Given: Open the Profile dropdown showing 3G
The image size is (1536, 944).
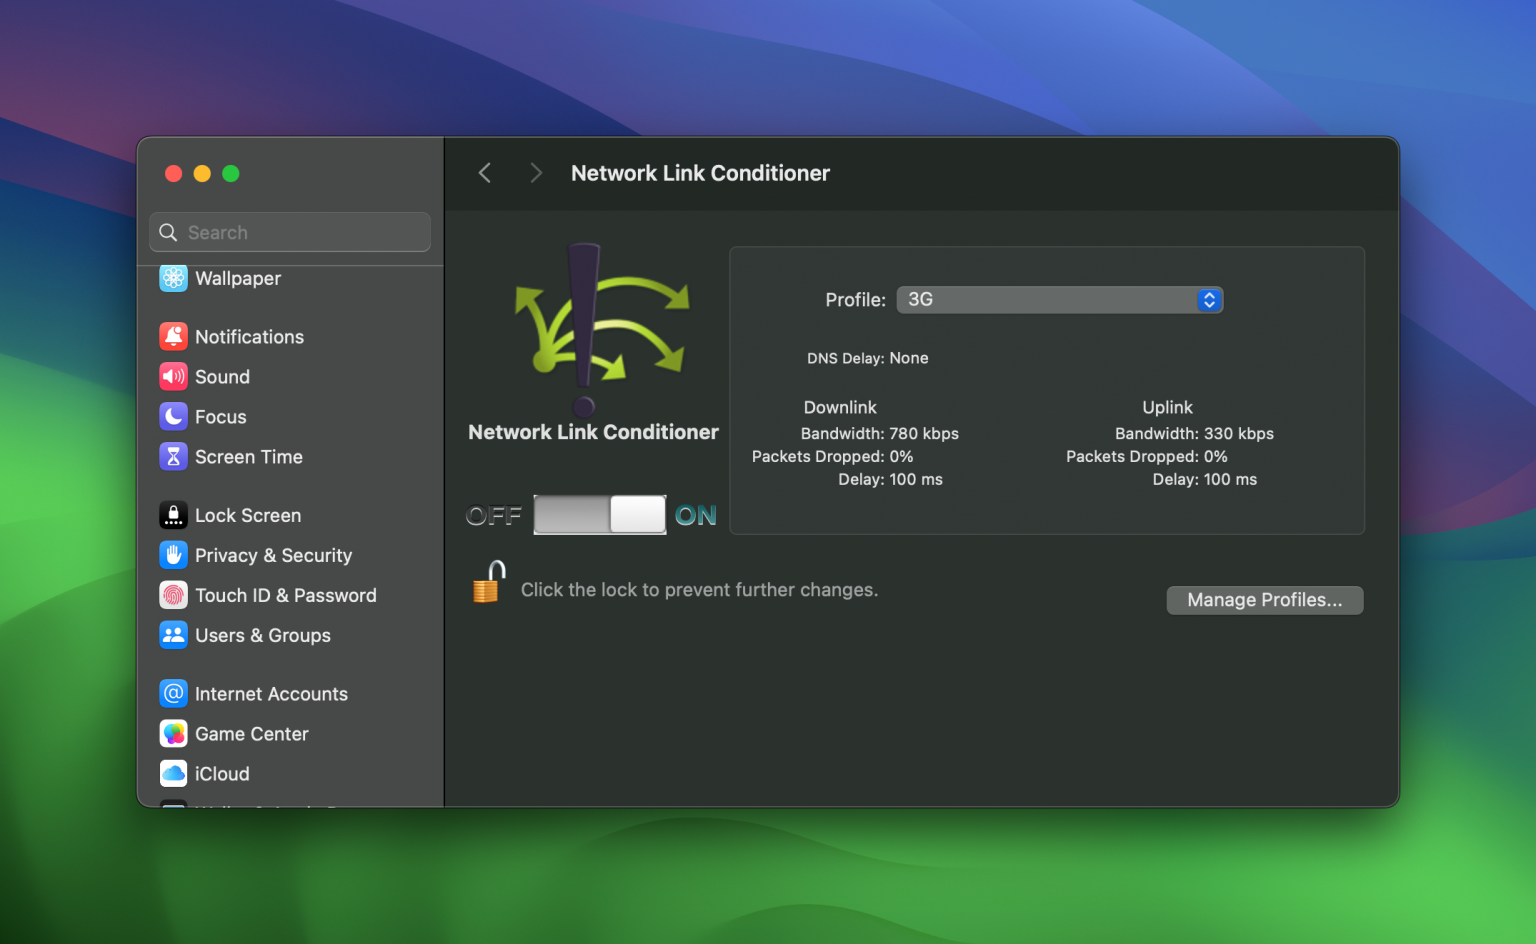Looking at the screenshot, I should click(x=1060, y=299).
